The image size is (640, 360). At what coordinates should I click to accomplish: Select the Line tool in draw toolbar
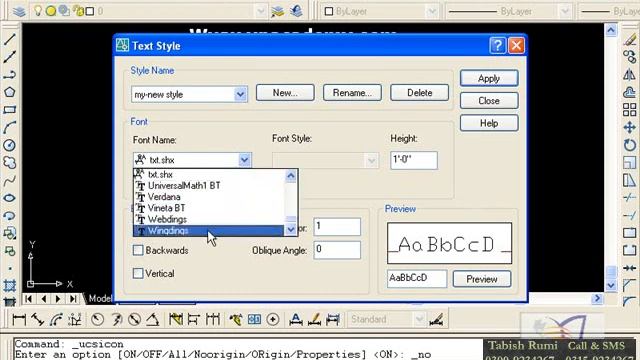pyautogui.click(x=9, y=39)
